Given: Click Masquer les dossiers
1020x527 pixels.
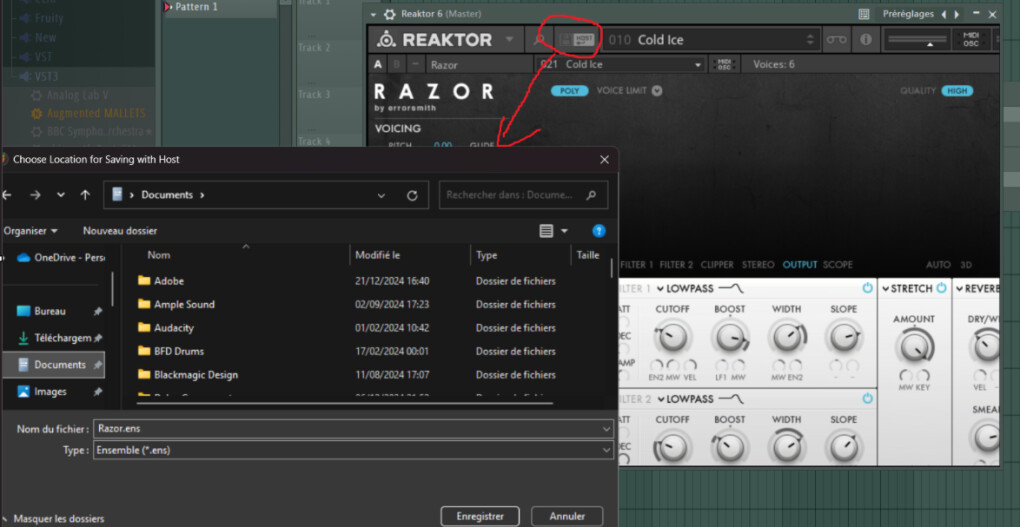Looking at the screenshot, I should pos(59,519).
